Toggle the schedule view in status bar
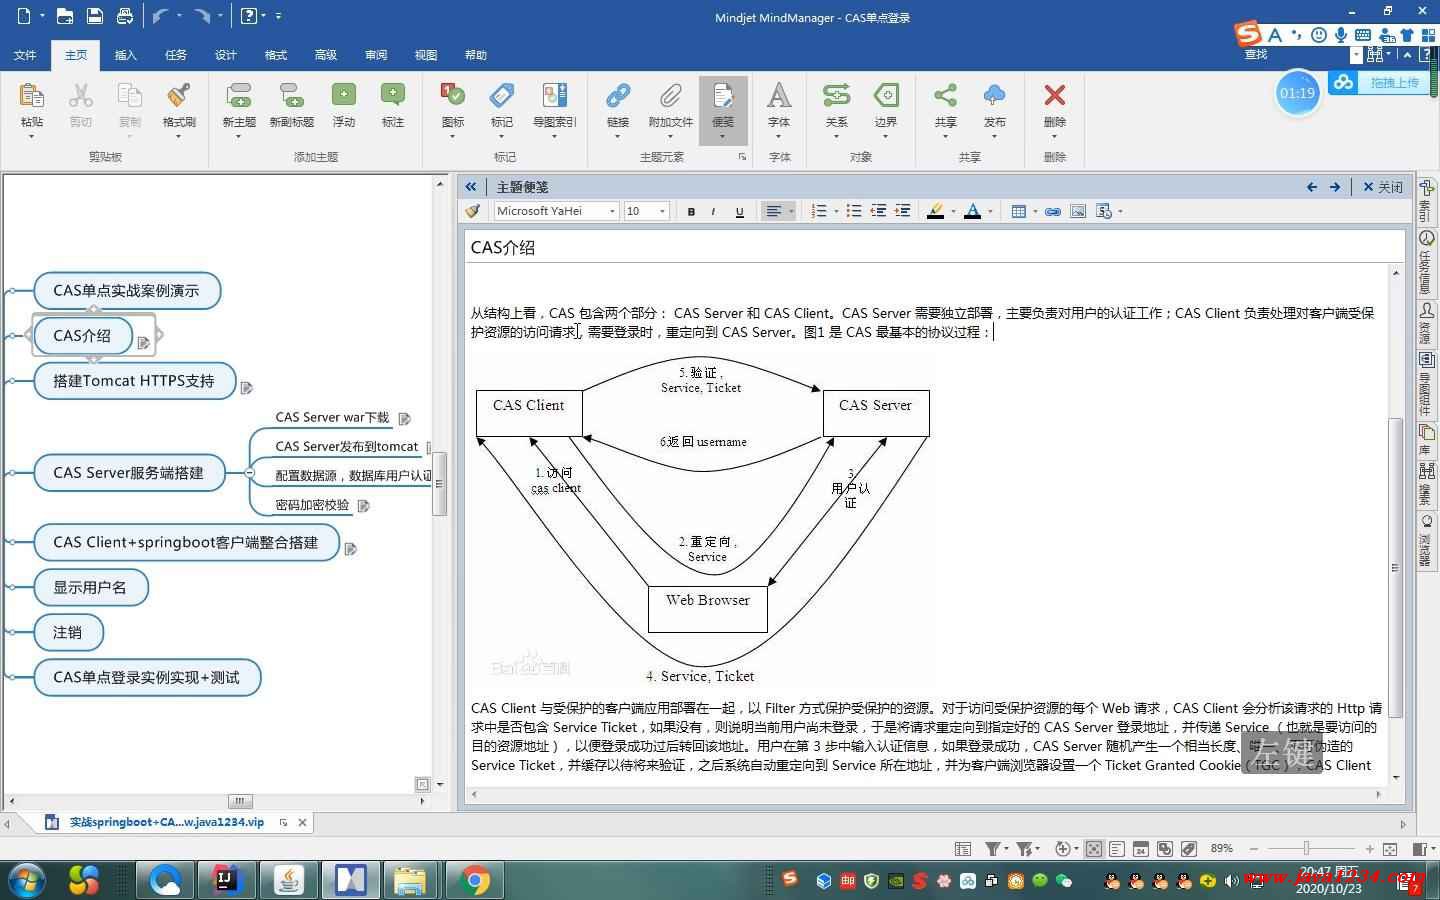 [x=1141, y=848]
